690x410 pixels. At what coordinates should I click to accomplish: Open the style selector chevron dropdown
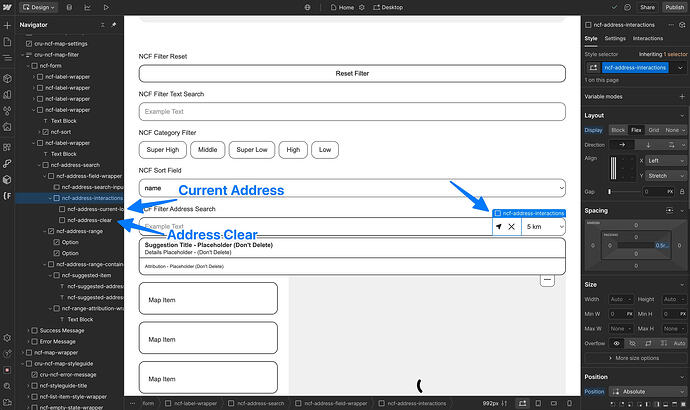pyautogui.click(x=680, y=68)
